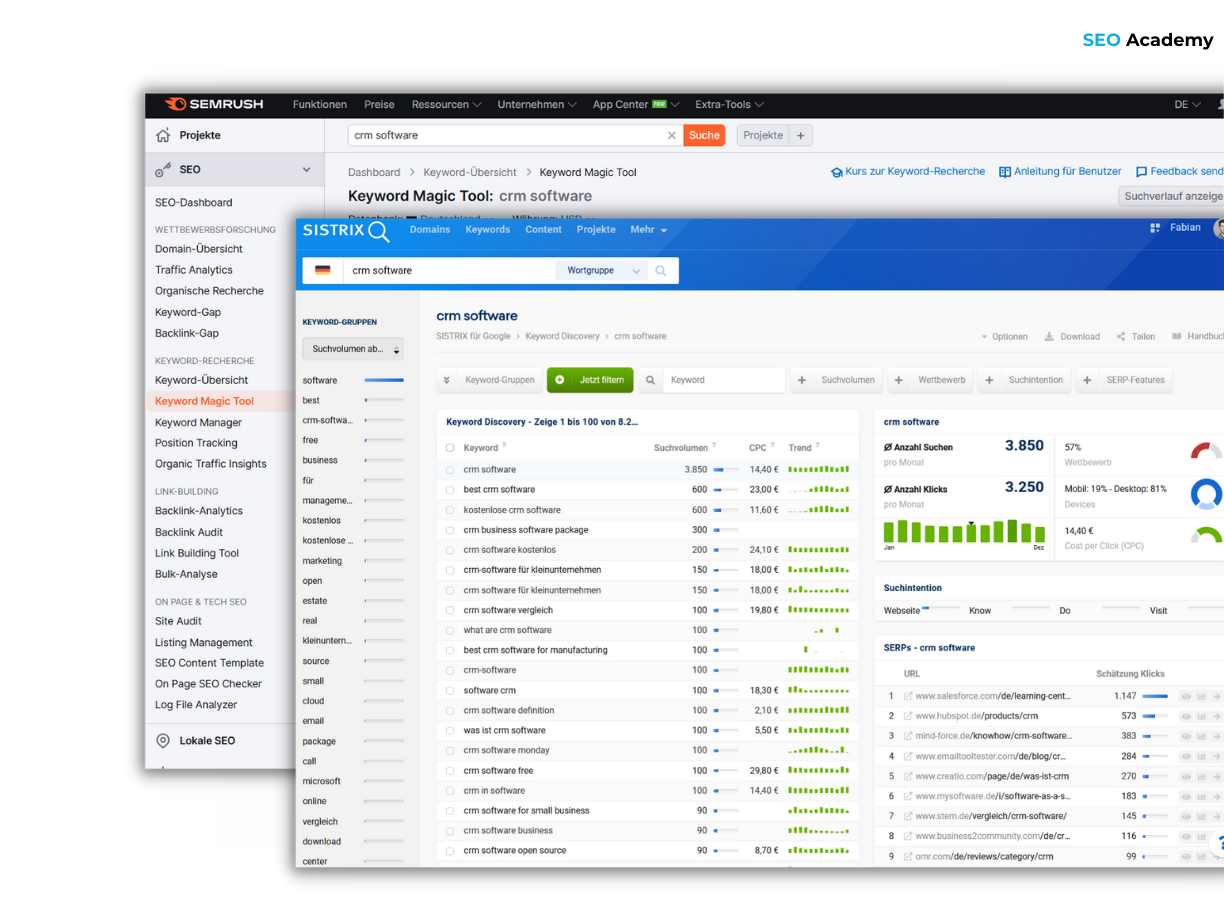
Task: Click the help icon next to the Keyword column header
Action: (504, 447)
